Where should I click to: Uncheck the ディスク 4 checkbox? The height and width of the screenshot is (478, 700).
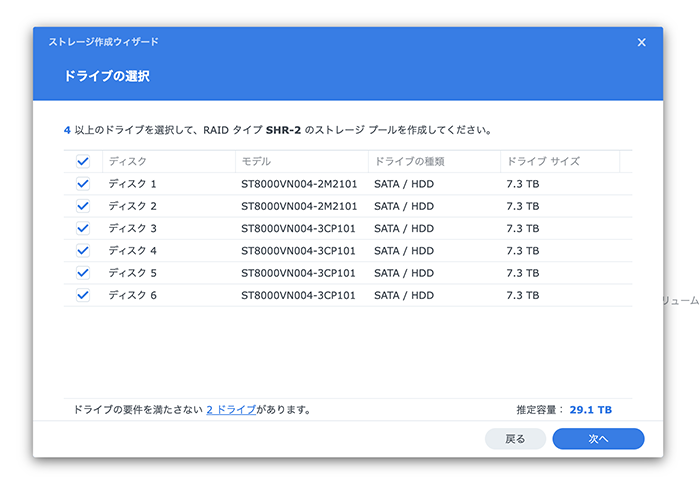83,250
